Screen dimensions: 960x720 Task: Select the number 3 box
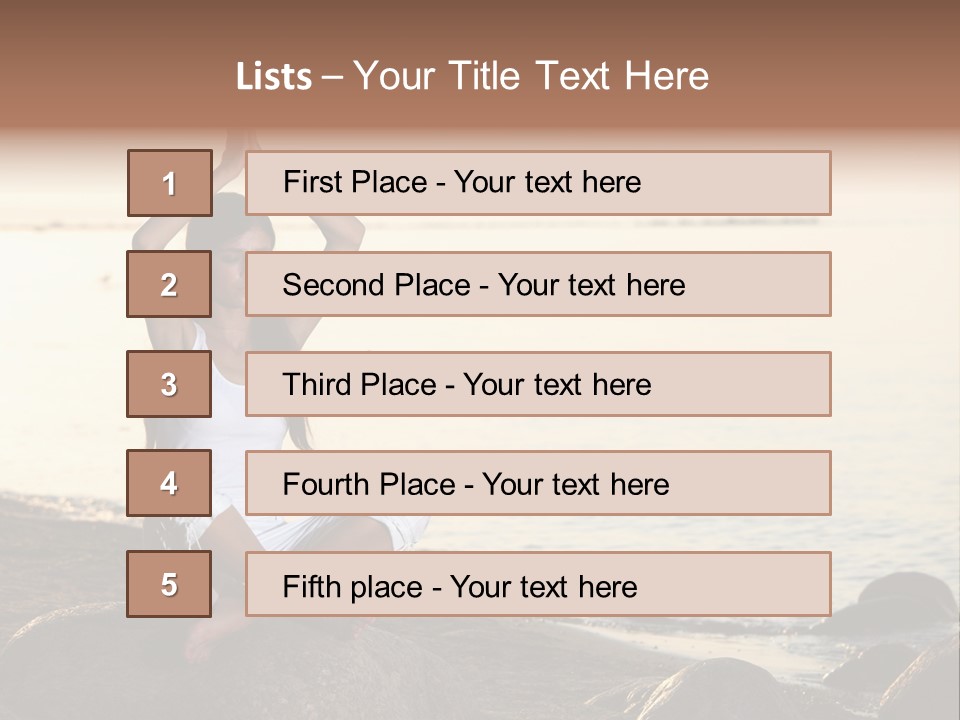pyautogui.click(x=169, y=384)
